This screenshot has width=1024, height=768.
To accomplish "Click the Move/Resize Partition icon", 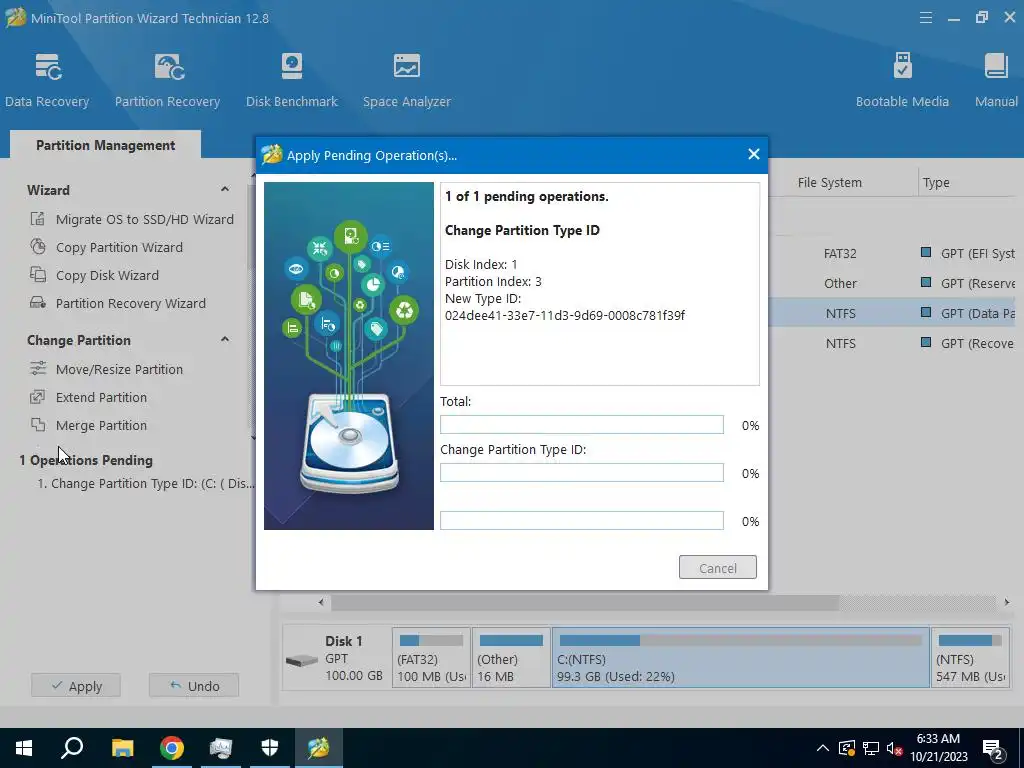I will [x=38, y=369].
